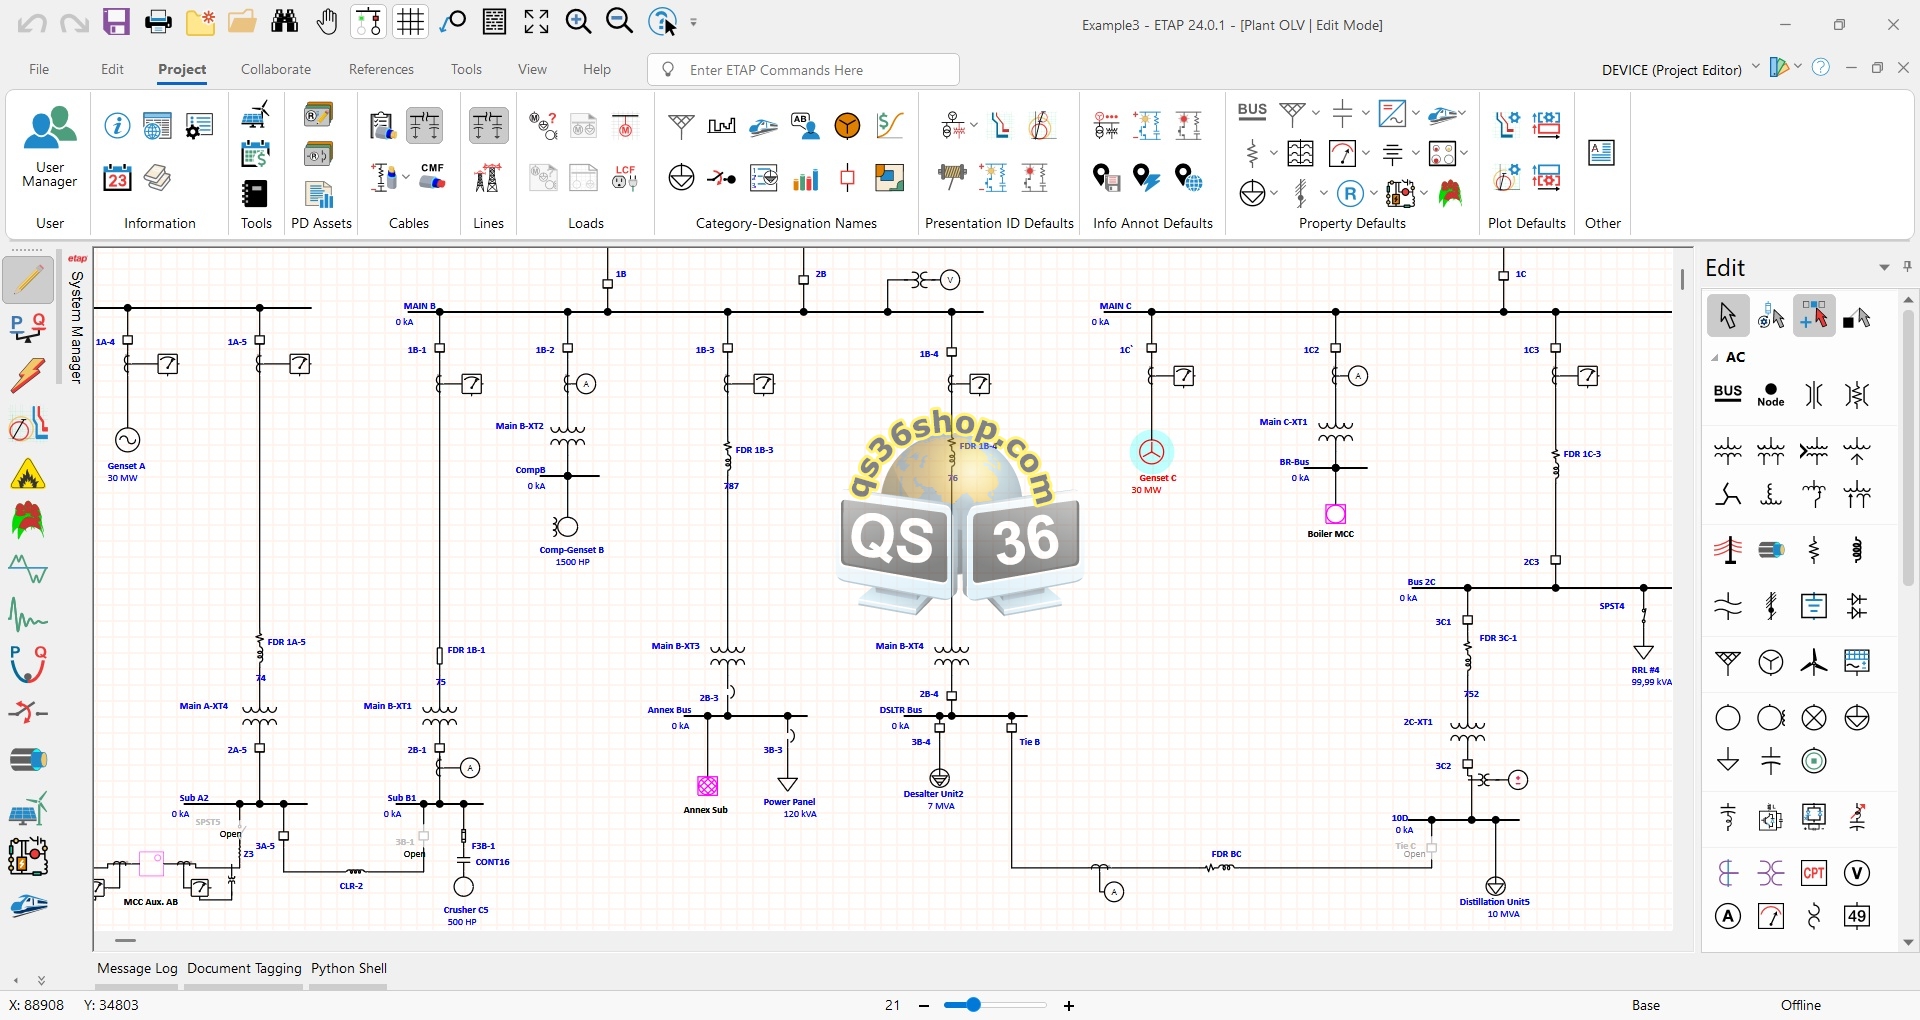The height and width of the screenshot is (1020, 1920).
Task: Select the CPT element in palette
Action: (x=1814, y=873)
